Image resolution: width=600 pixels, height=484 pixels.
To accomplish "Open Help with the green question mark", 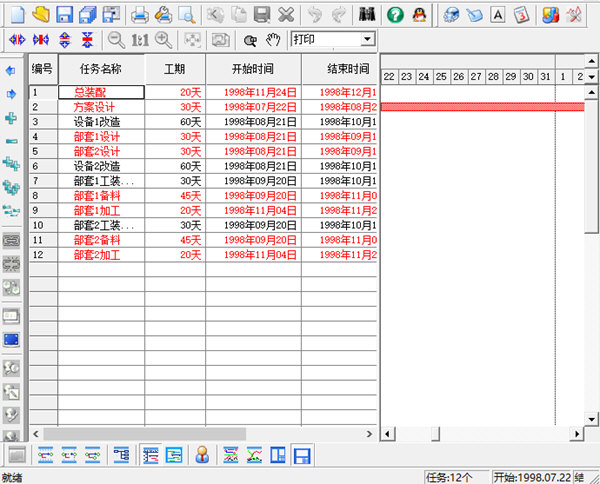I will [395, 14].
